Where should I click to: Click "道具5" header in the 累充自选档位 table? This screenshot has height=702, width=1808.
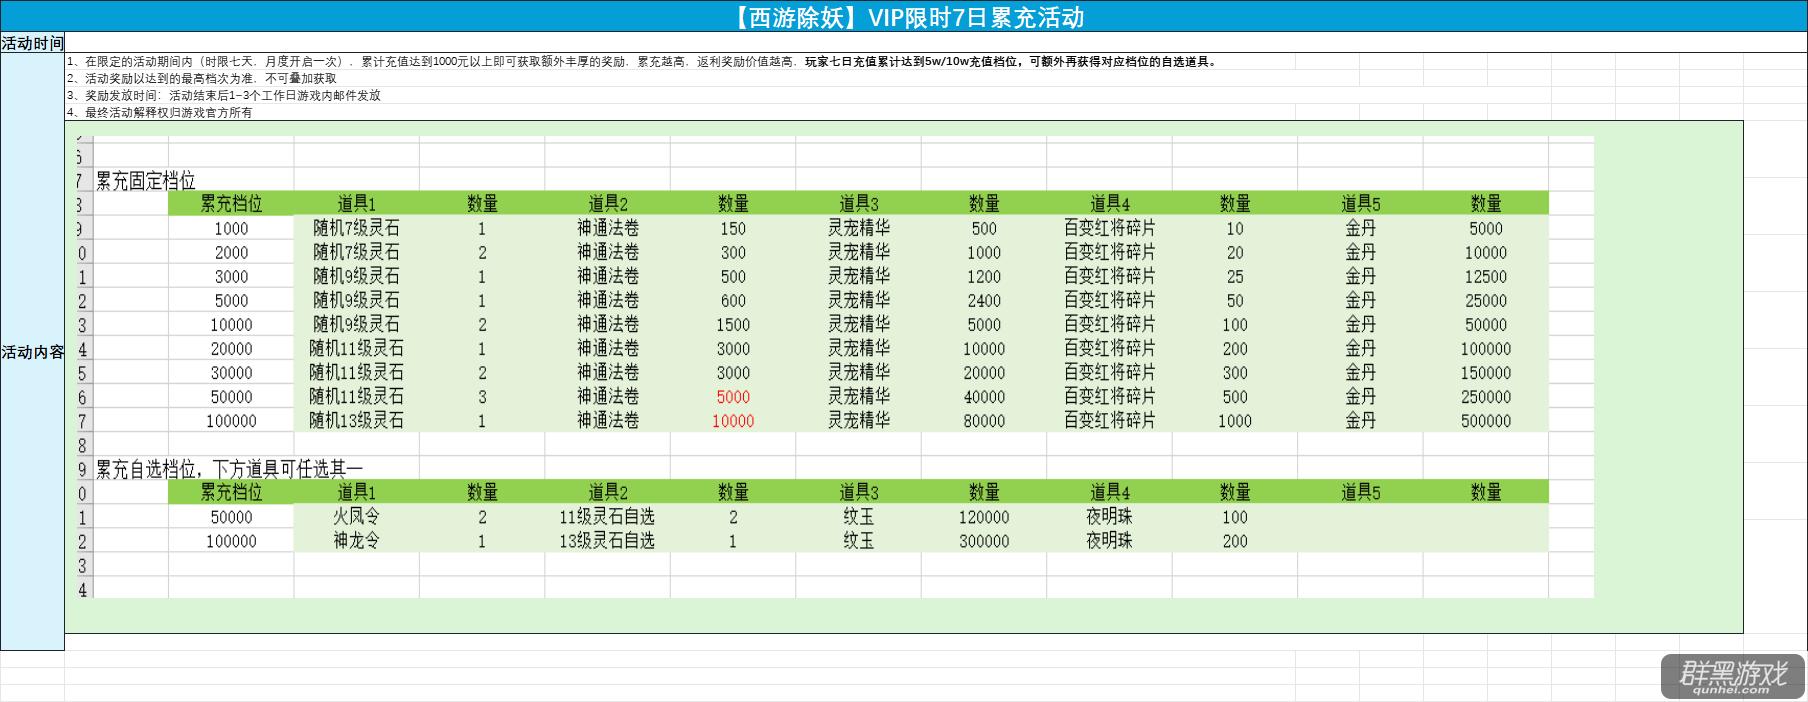click(1361, 492)
